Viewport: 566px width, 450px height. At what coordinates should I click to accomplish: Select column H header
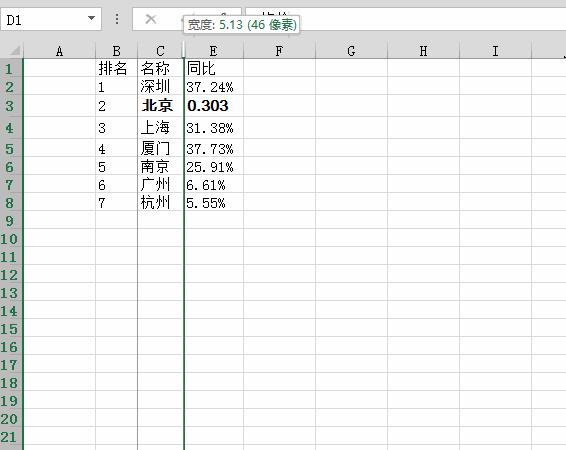click(x=423, y=51)
